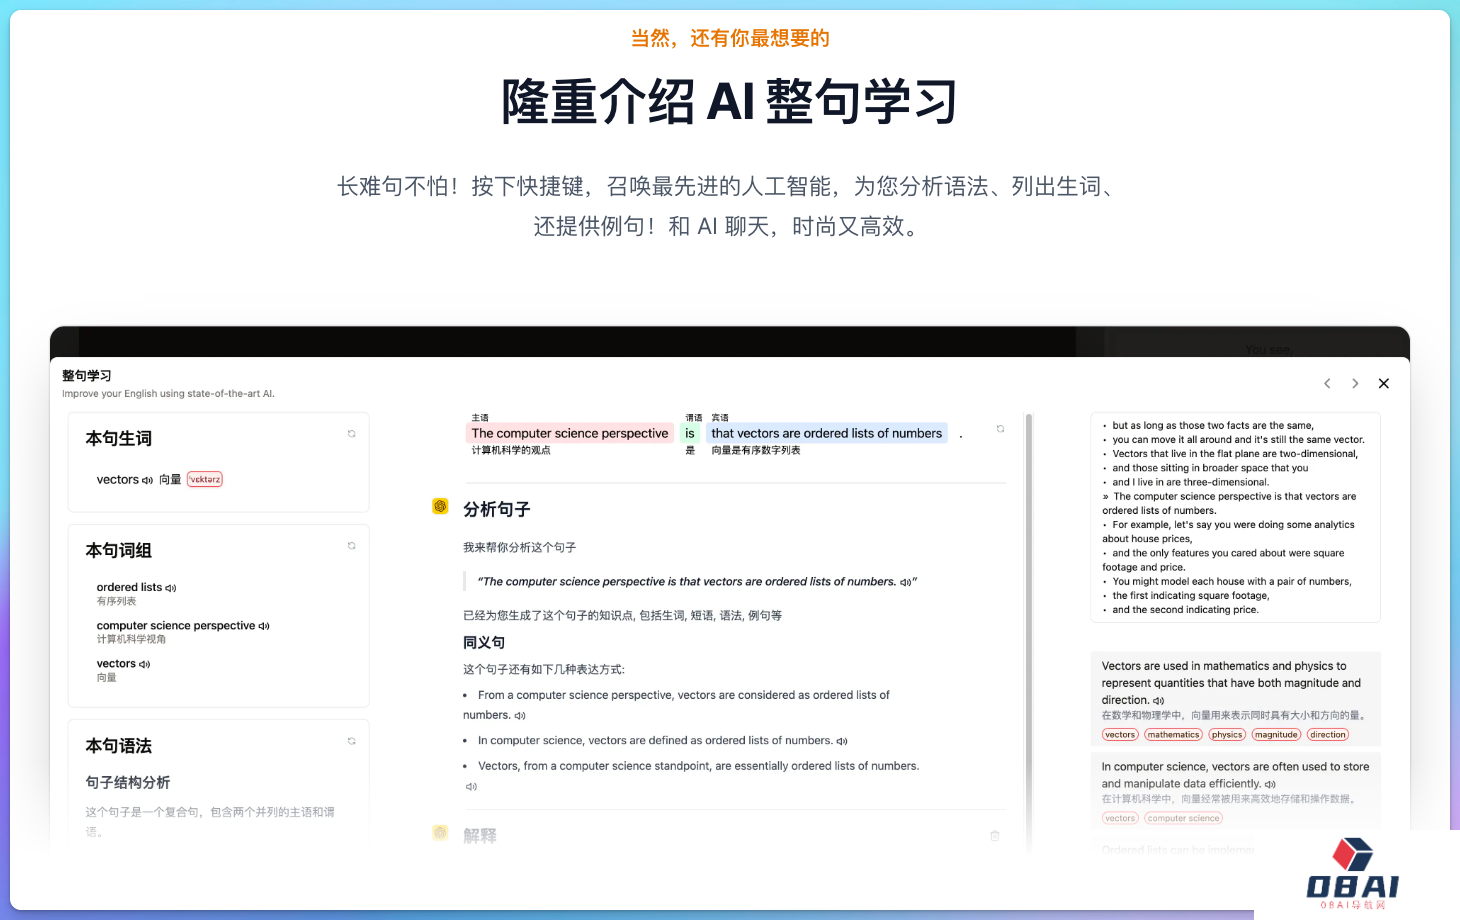Go to previous sentence with left chevron
1460x920 pixels.
pos(1327,383)
